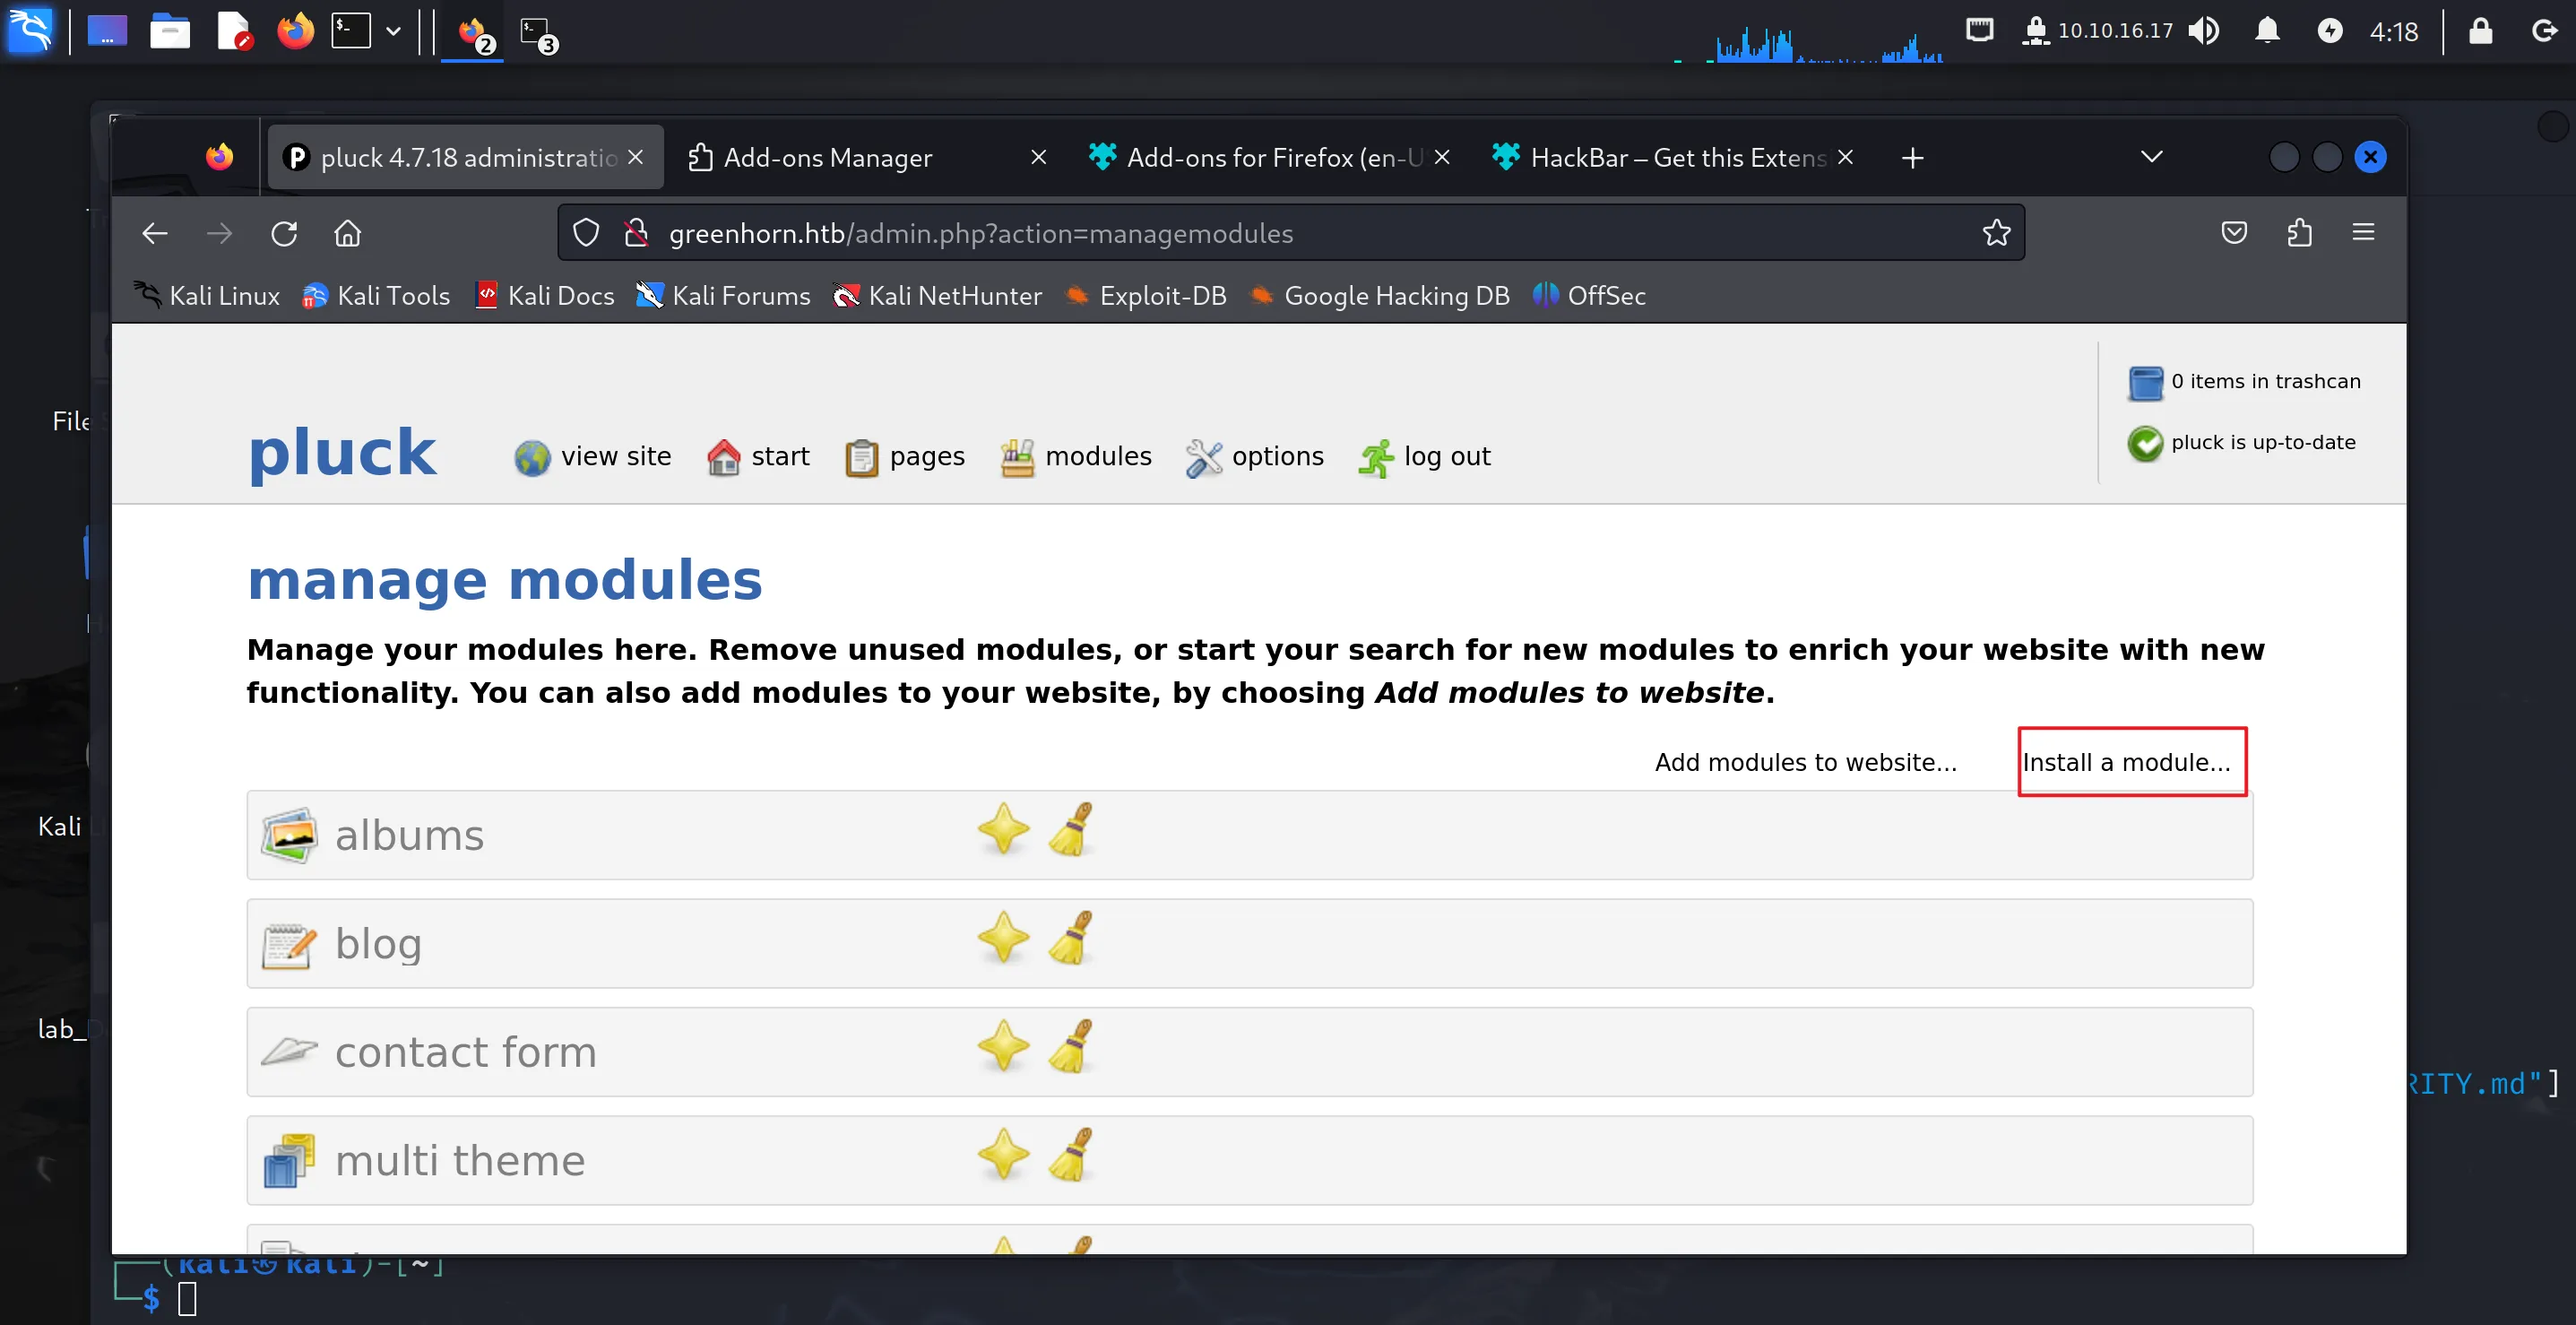Click the reload page button
Viewport: 2576px width, 1325px height.
(x=284, y=233)
